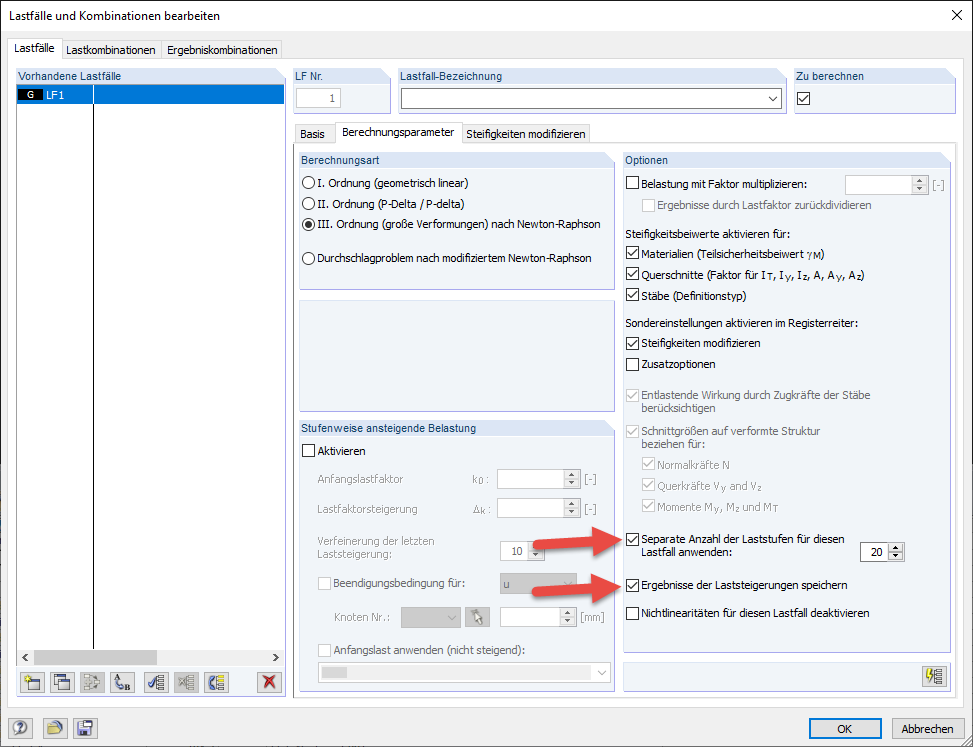
Task: Click the horizontal scrollbar thumb in load case list
Action: [96, 657]
